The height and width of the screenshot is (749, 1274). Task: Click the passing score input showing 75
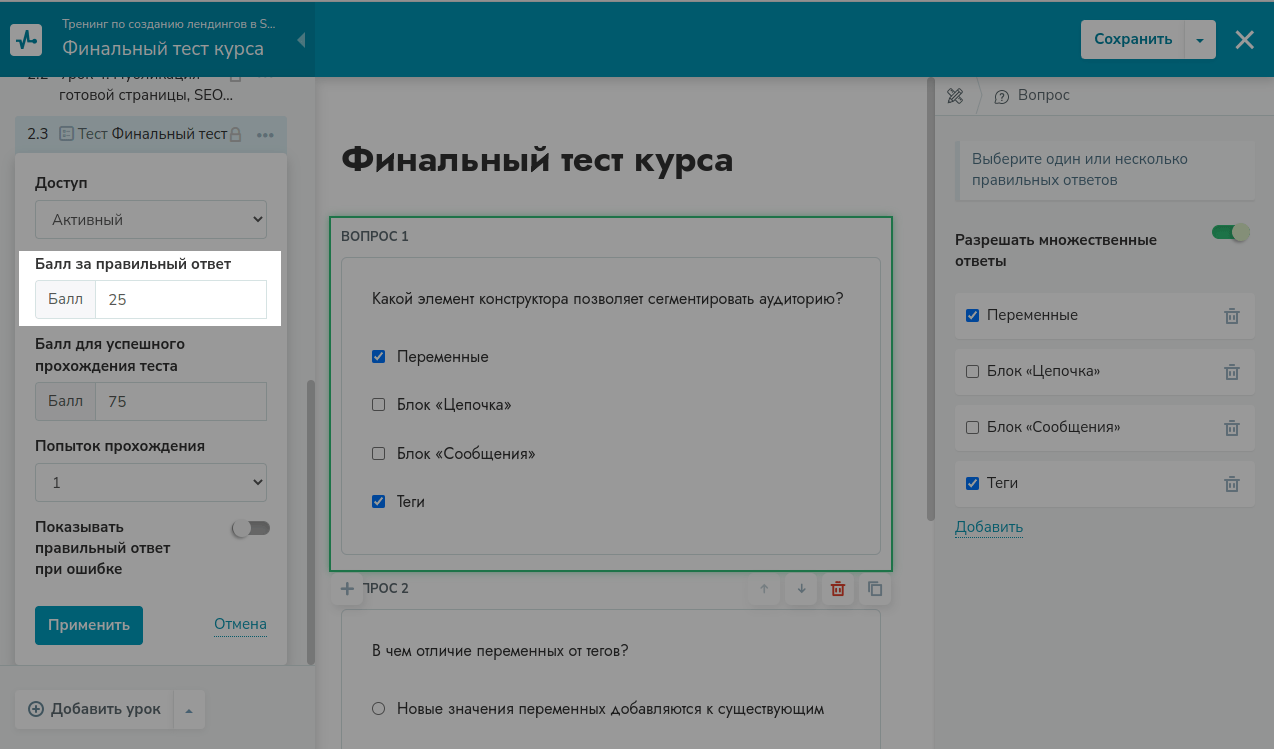(x=180, y=401)
